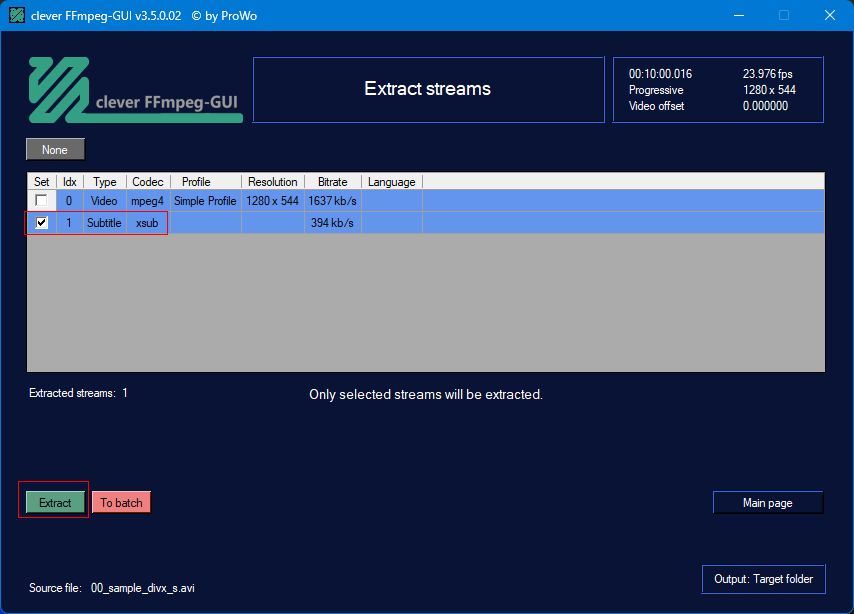
Task: Click the Extract streams heading
Action: [x=428, y=88]
